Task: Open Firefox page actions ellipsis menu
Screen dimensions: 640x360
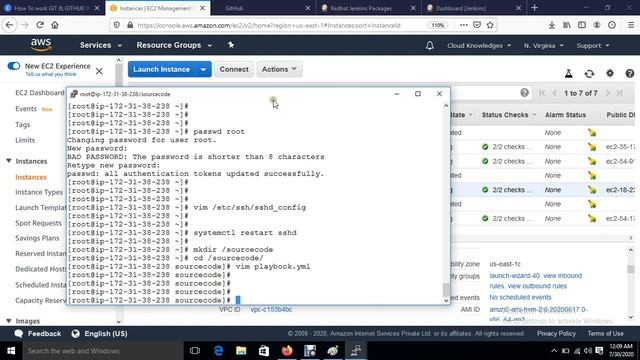Action: [463, 25]
